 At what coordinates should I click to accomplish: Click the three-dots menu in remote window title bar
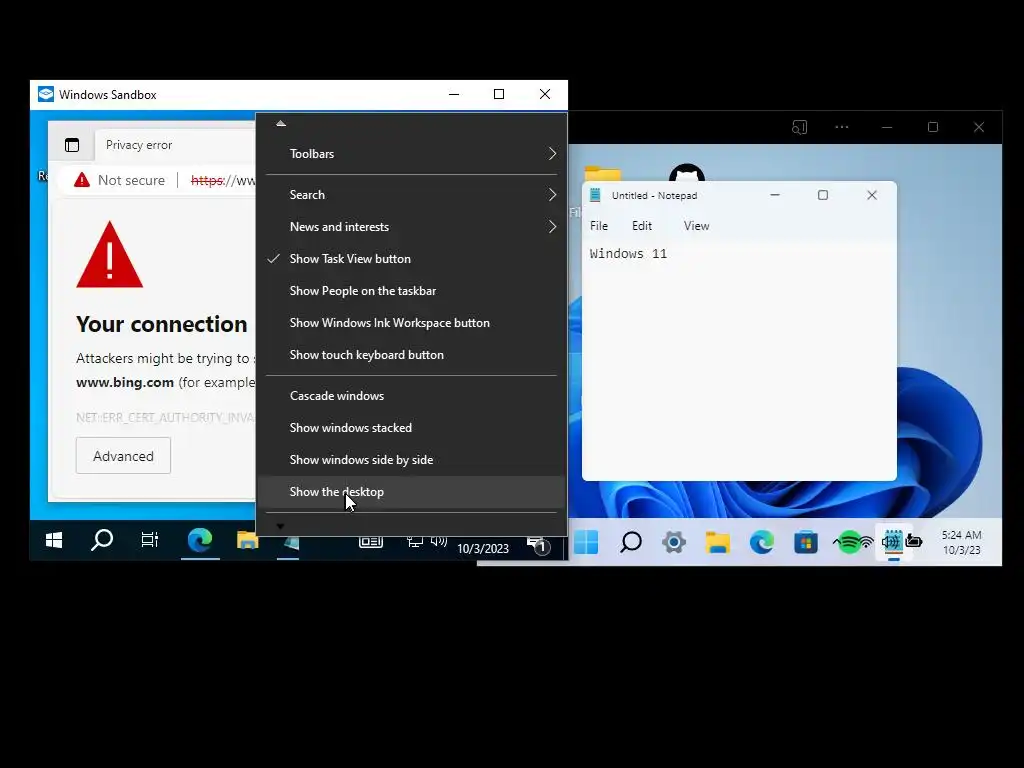pyautogui.click(x=842, y=127)
